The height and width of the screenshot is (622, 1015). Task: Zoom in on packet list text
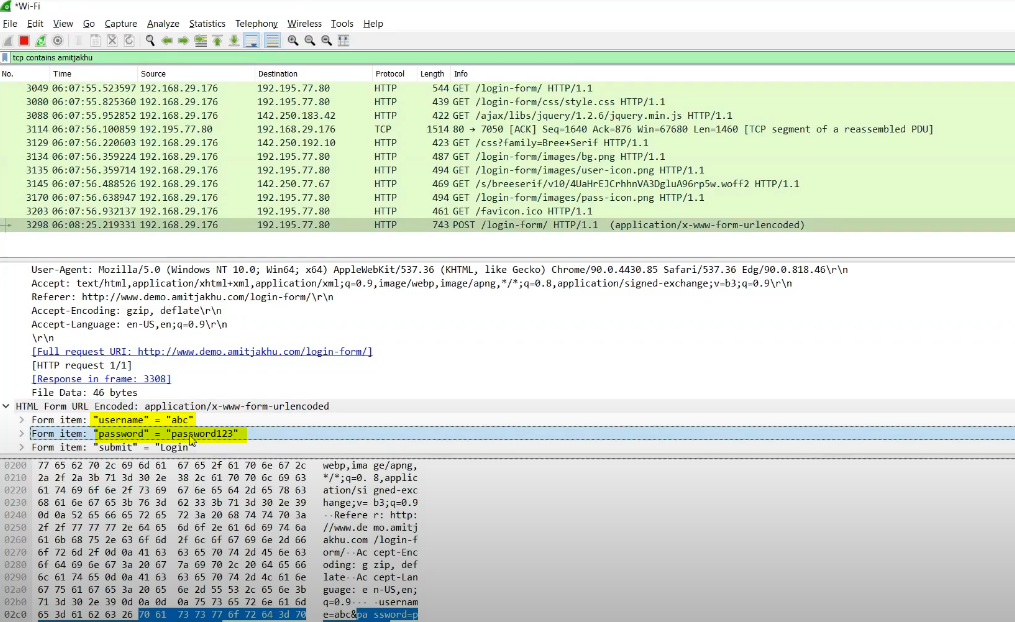pyautogui.click(x=293, y=41)
